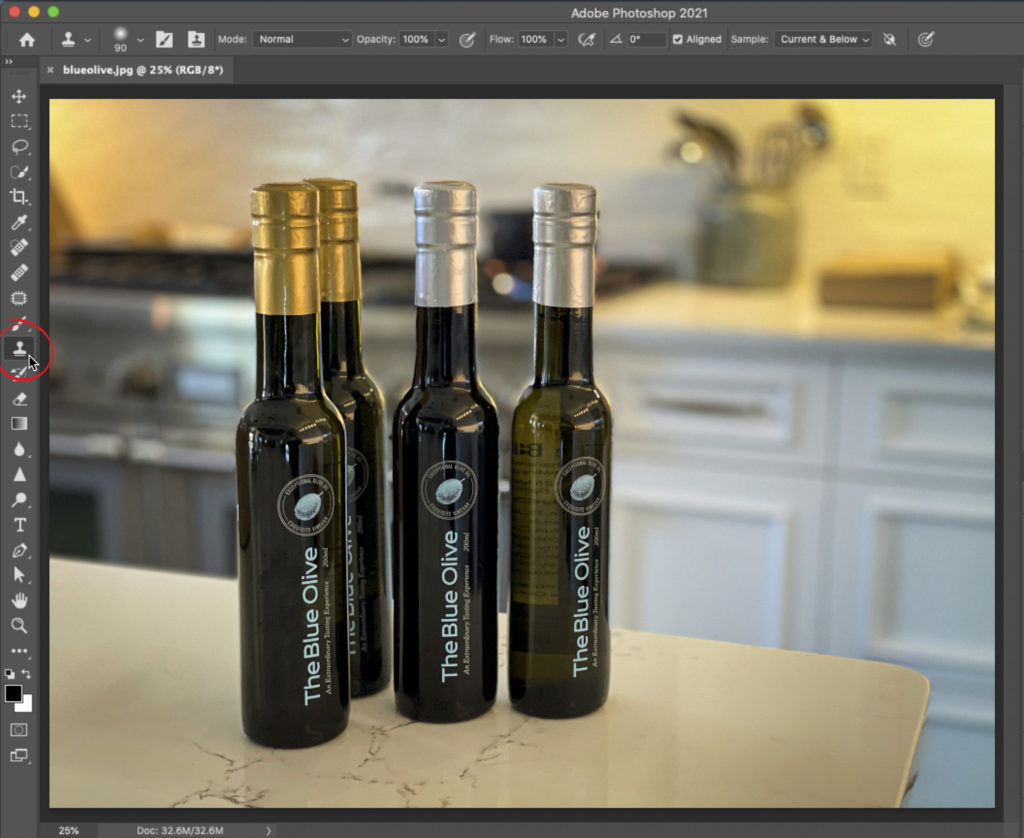Enable airbrush-style build-up
The width and height of the screenshot is (1024, 838).
point(586,40)
